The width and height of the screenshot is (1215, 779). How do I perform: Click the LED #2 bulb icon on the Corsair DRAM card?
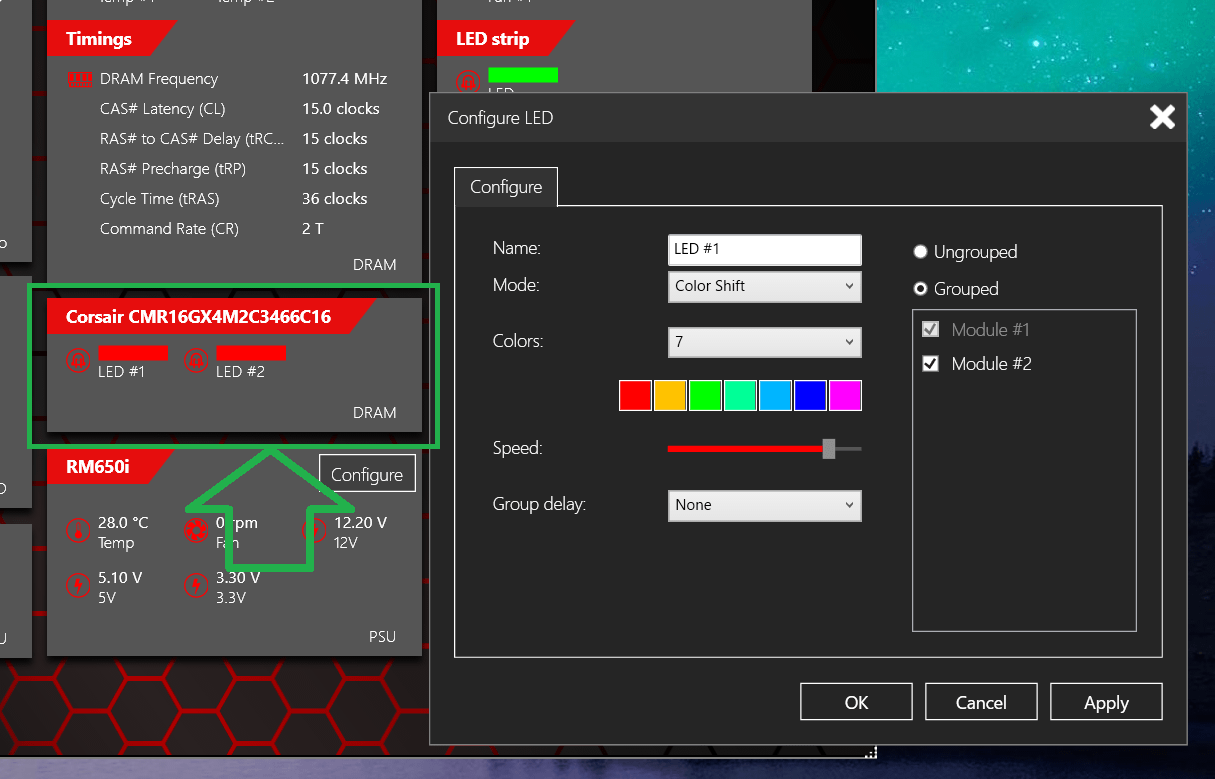(196, 361)
